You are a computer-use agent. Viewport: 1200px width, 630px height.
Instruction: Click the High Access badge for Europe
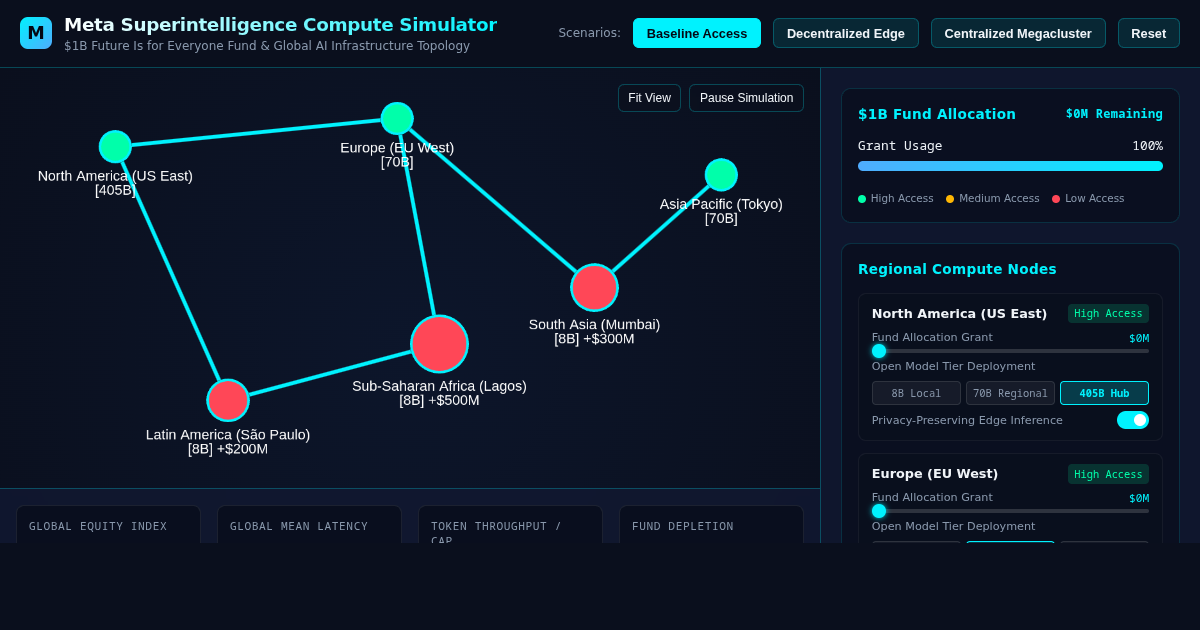[x=1108, y=474]
